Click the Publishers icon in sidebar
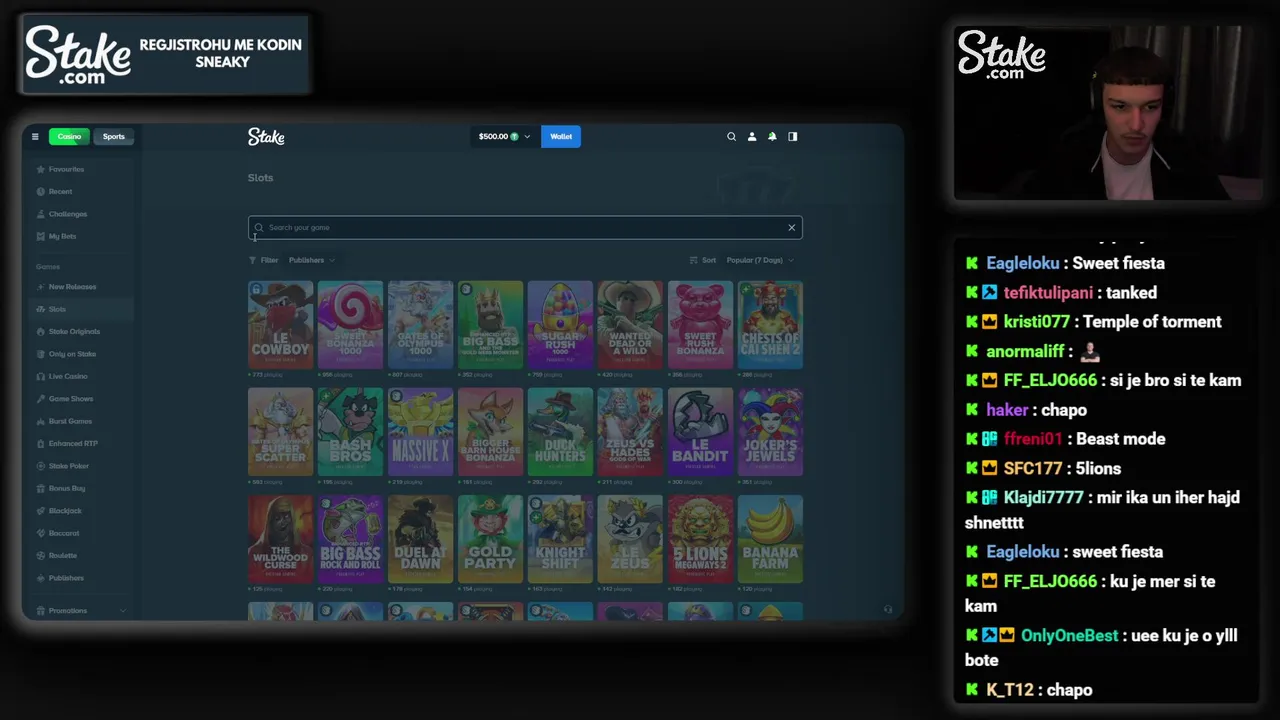 [41, 578]
